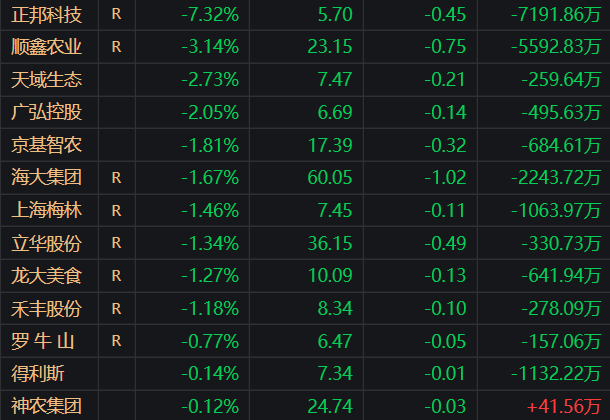Select stock name 立华股份
Screen dimensions: 610x420
pyautogui.click(x=46, y=243)
